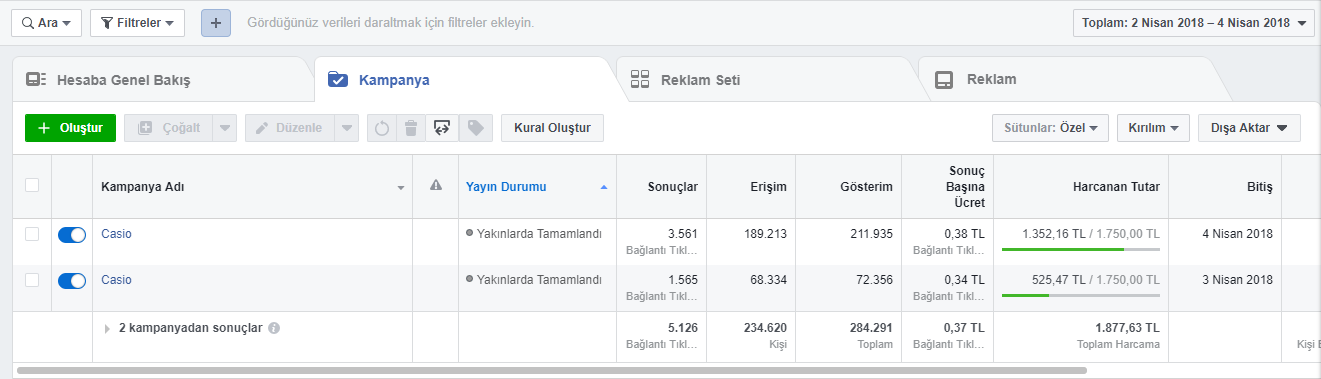Click the info icon beside '2 kampanyadan sonuçlar'
This screenshot has height=379, width=1321.
(x=274, y=328)
